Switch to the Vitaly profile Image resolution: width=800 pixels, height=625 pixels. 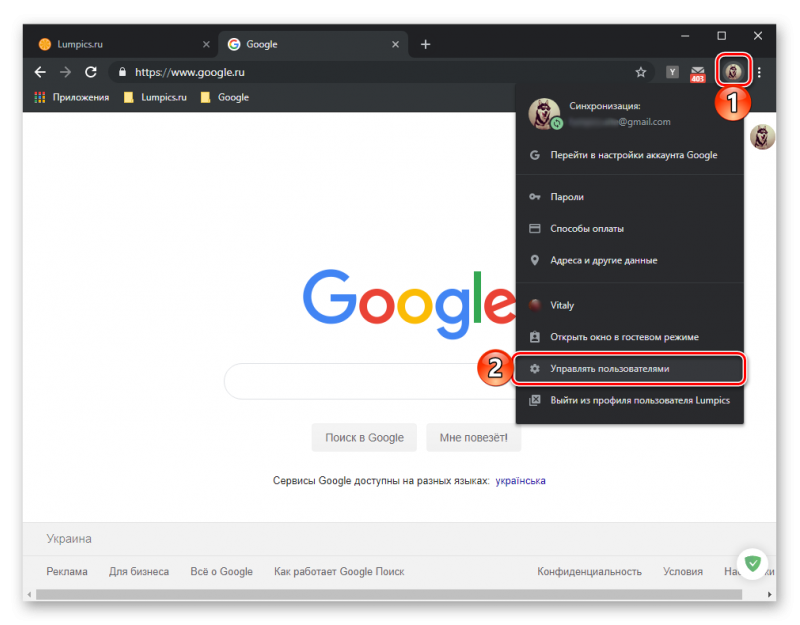630,305
